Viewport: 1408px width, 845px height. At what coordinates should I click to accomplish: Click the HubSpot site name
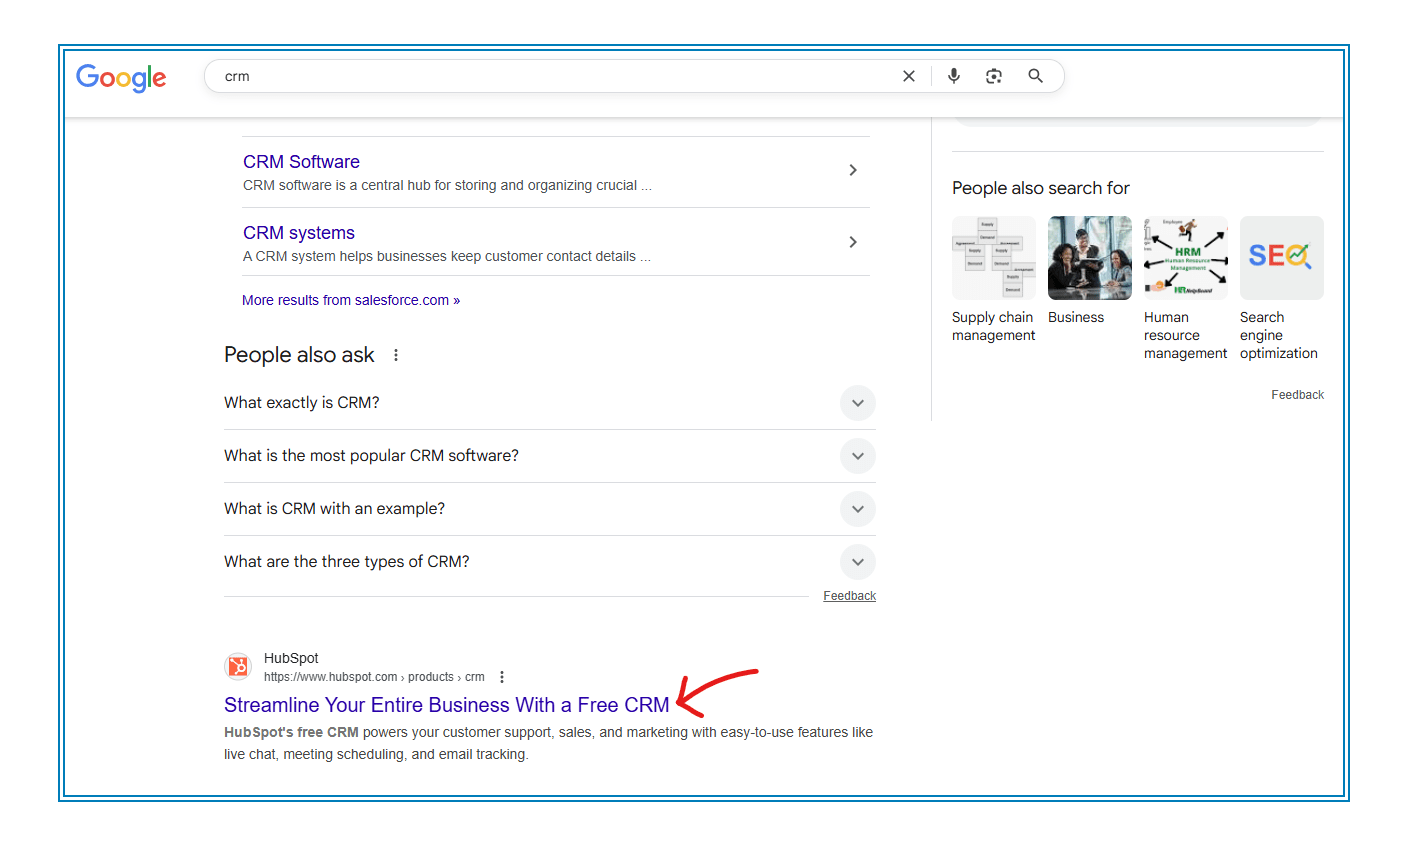(x=291, y=658)
